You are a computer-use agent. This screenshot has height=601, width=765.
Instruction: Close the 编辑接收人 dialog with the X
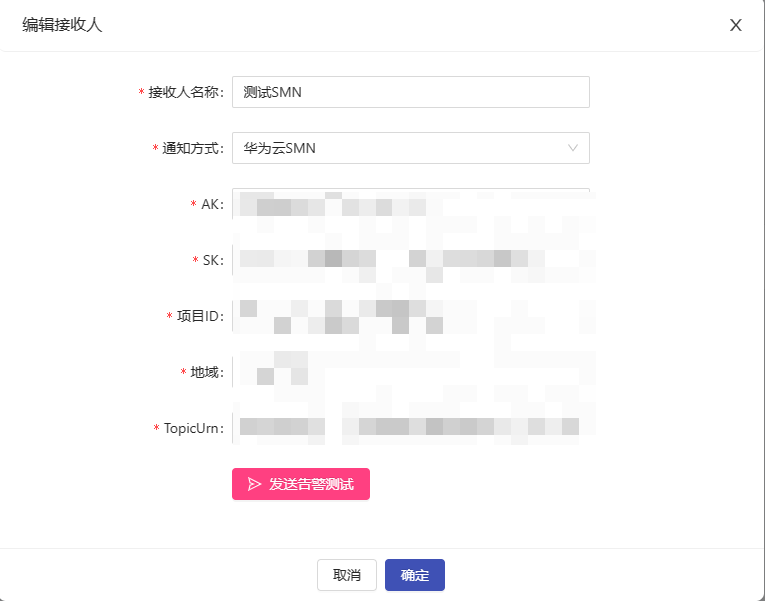[x=736, y=25]
